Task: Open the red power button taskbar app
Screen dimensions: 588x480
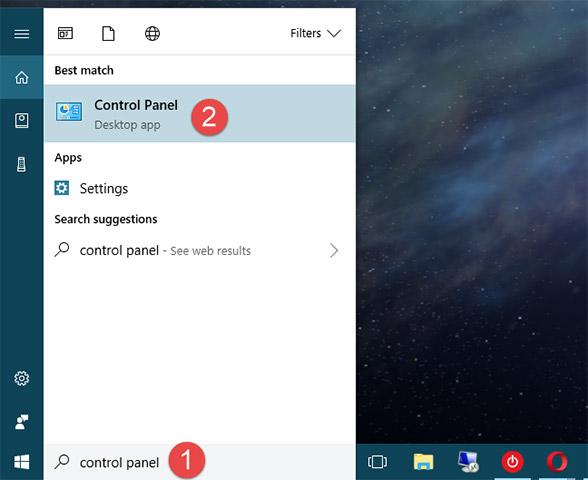Action: pos(513,462)
